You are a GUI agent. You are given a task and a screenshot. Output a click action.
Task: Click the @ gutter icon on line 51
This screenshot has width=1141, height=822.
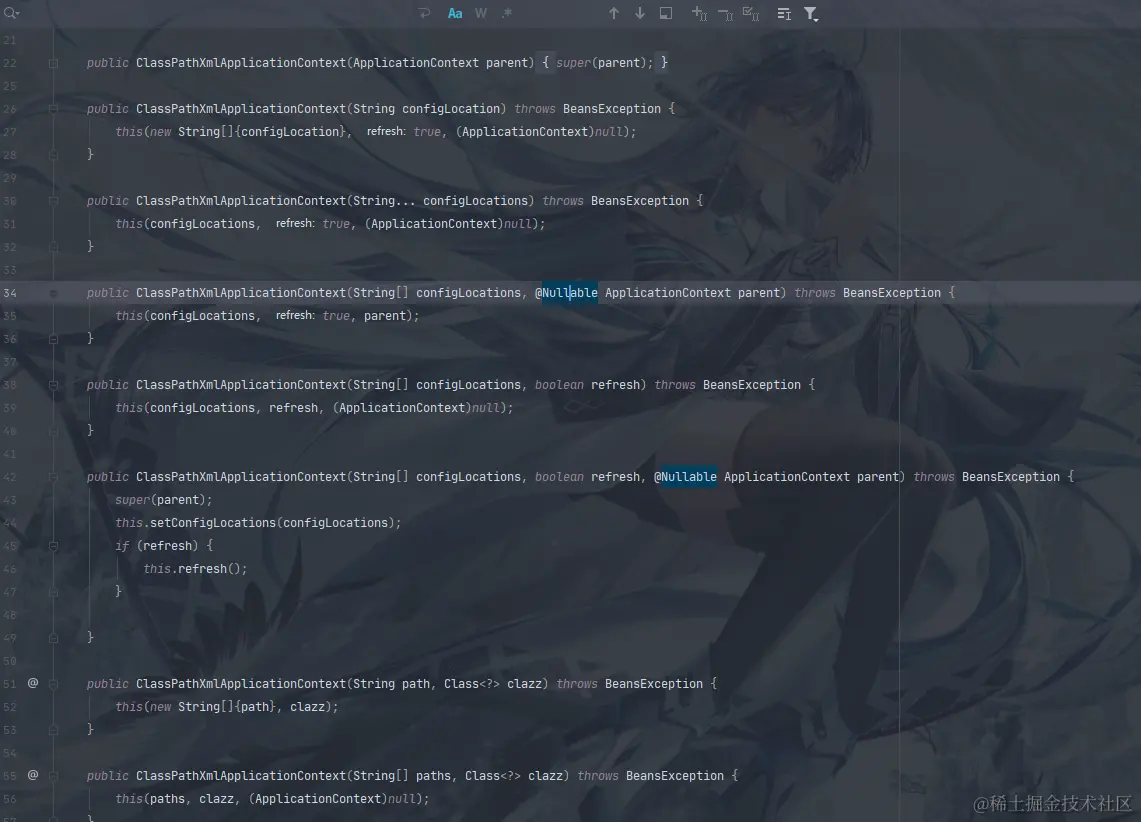tap(33, 683)
